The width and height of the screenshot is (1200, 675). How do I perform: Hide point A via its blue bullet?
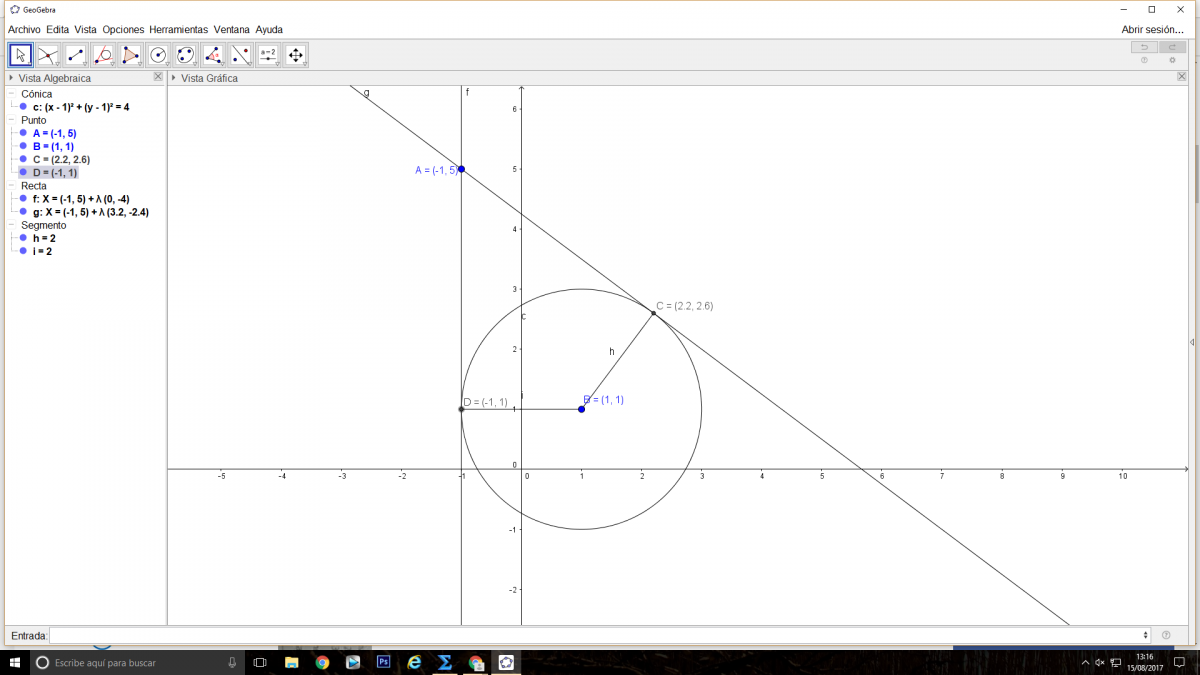23,133
